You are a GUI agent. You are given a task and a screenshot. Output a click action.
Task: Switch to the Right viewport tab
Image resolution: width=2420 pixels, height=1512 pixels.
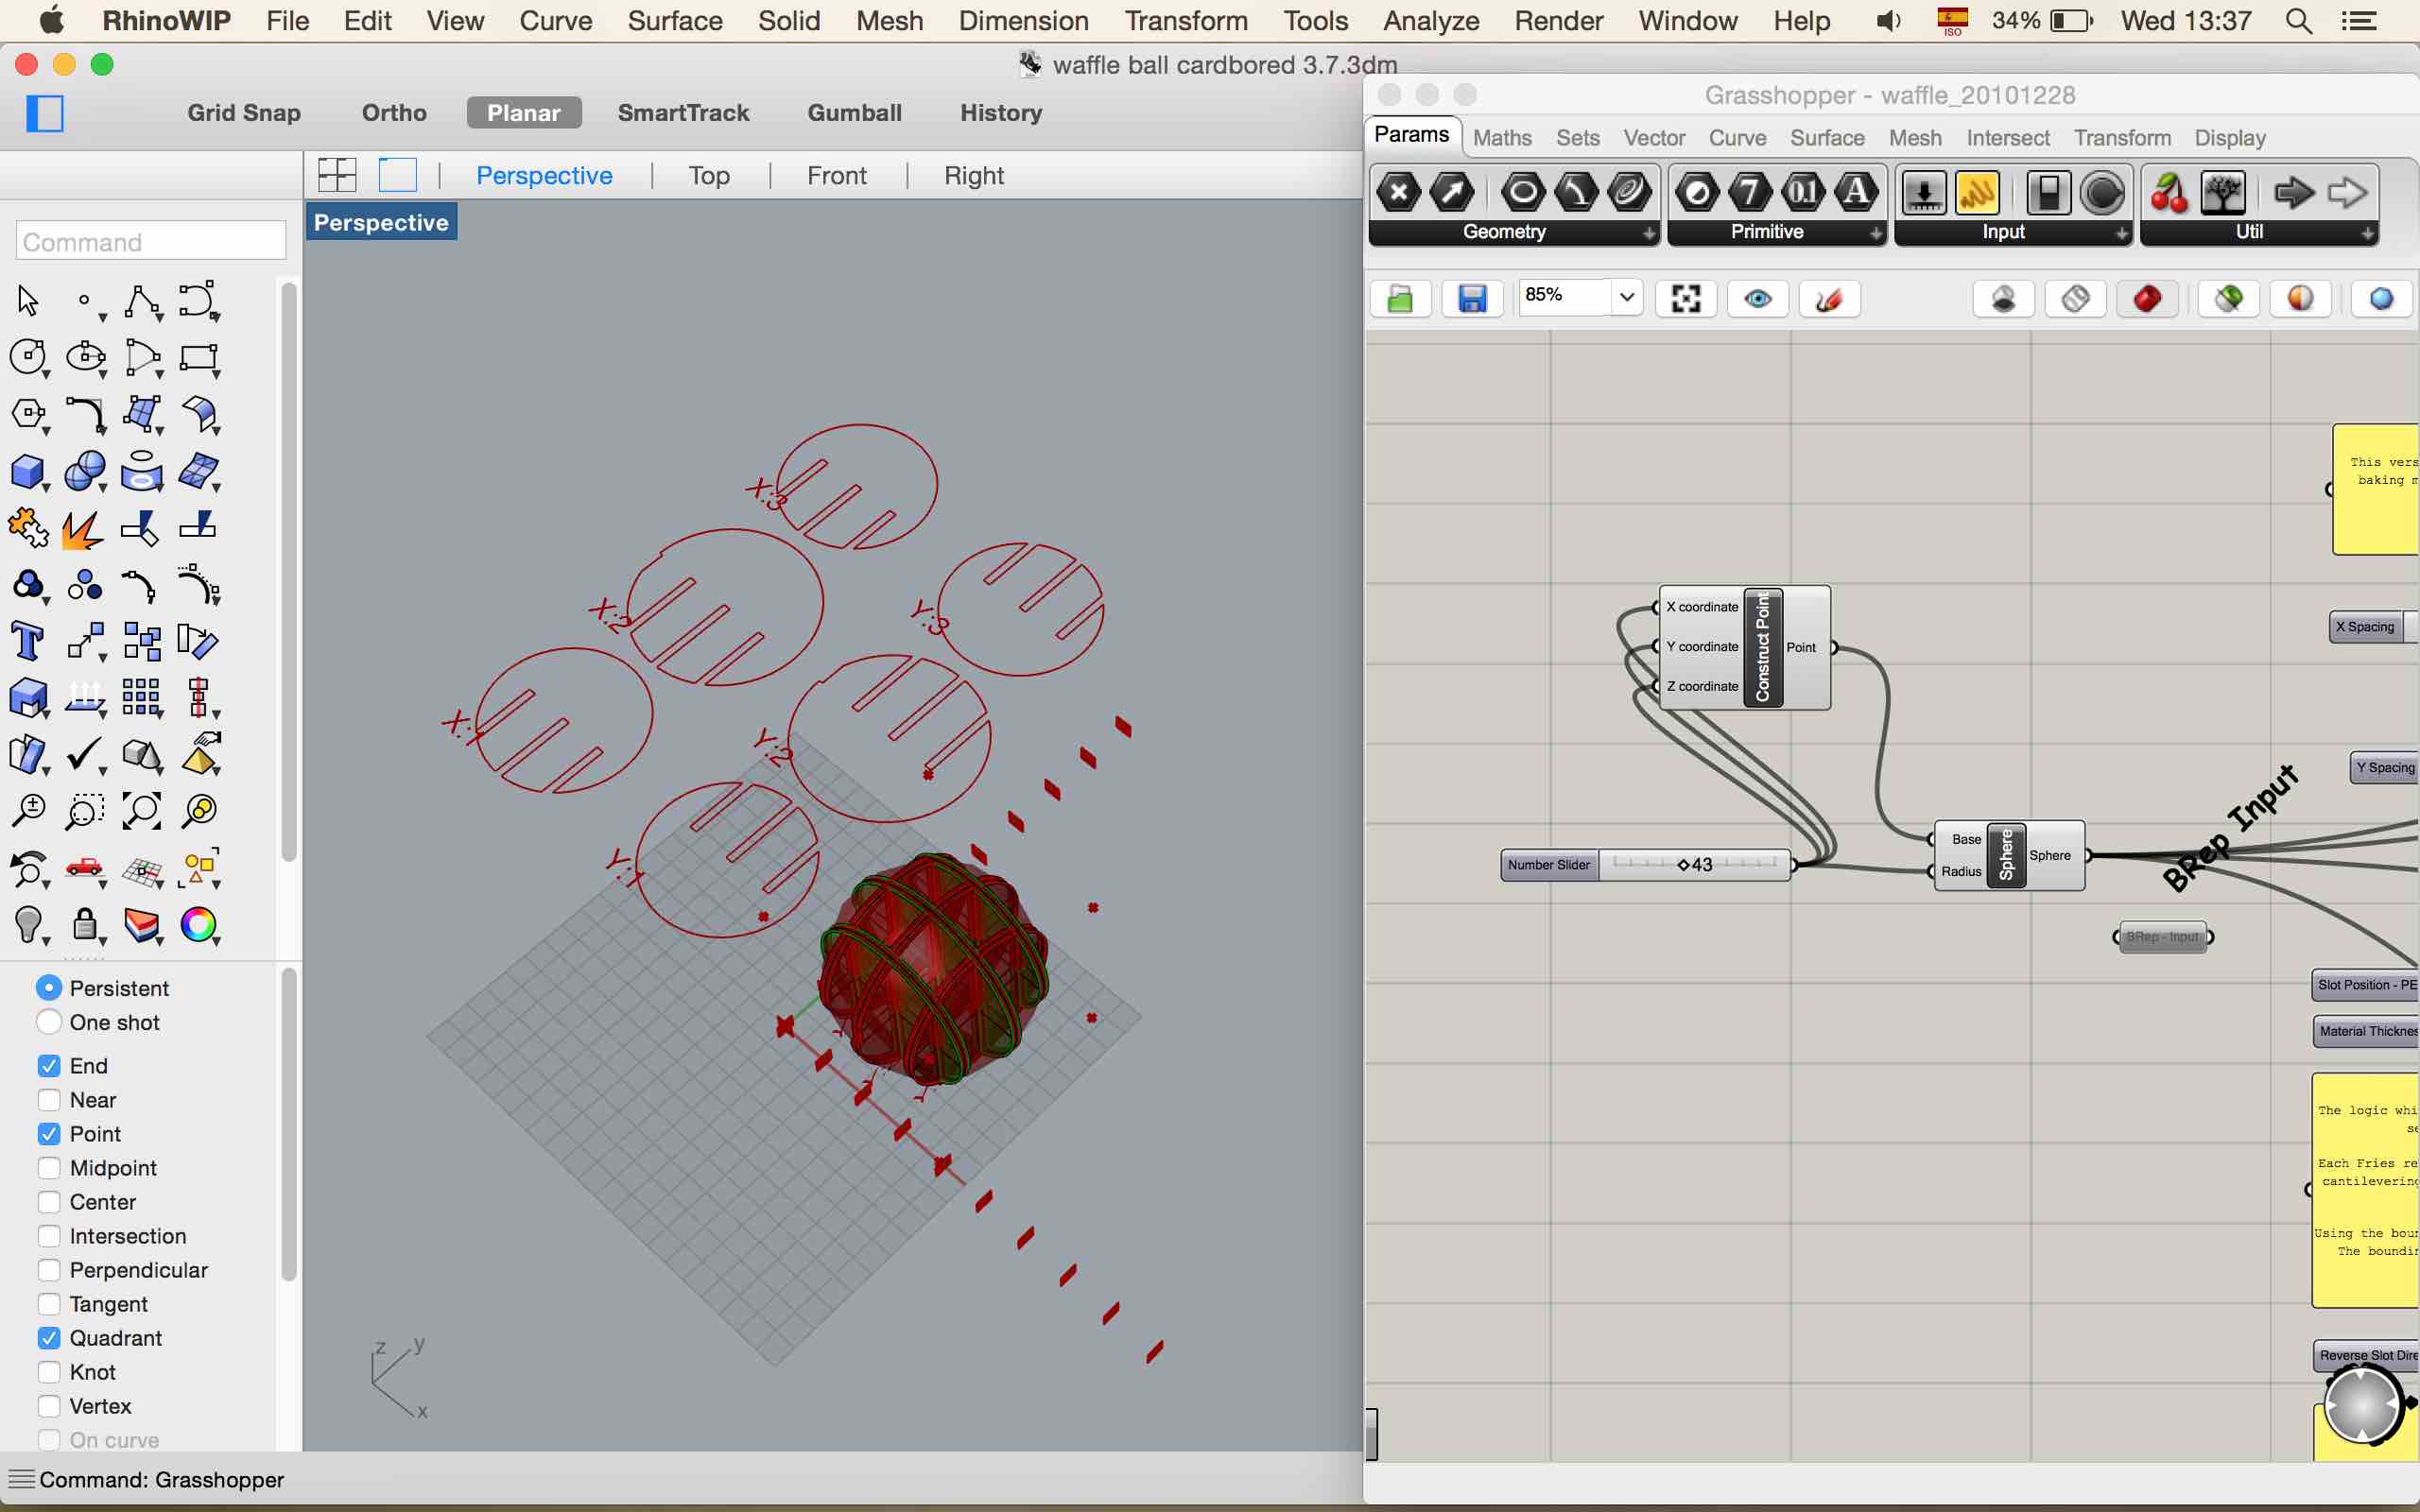973,176
